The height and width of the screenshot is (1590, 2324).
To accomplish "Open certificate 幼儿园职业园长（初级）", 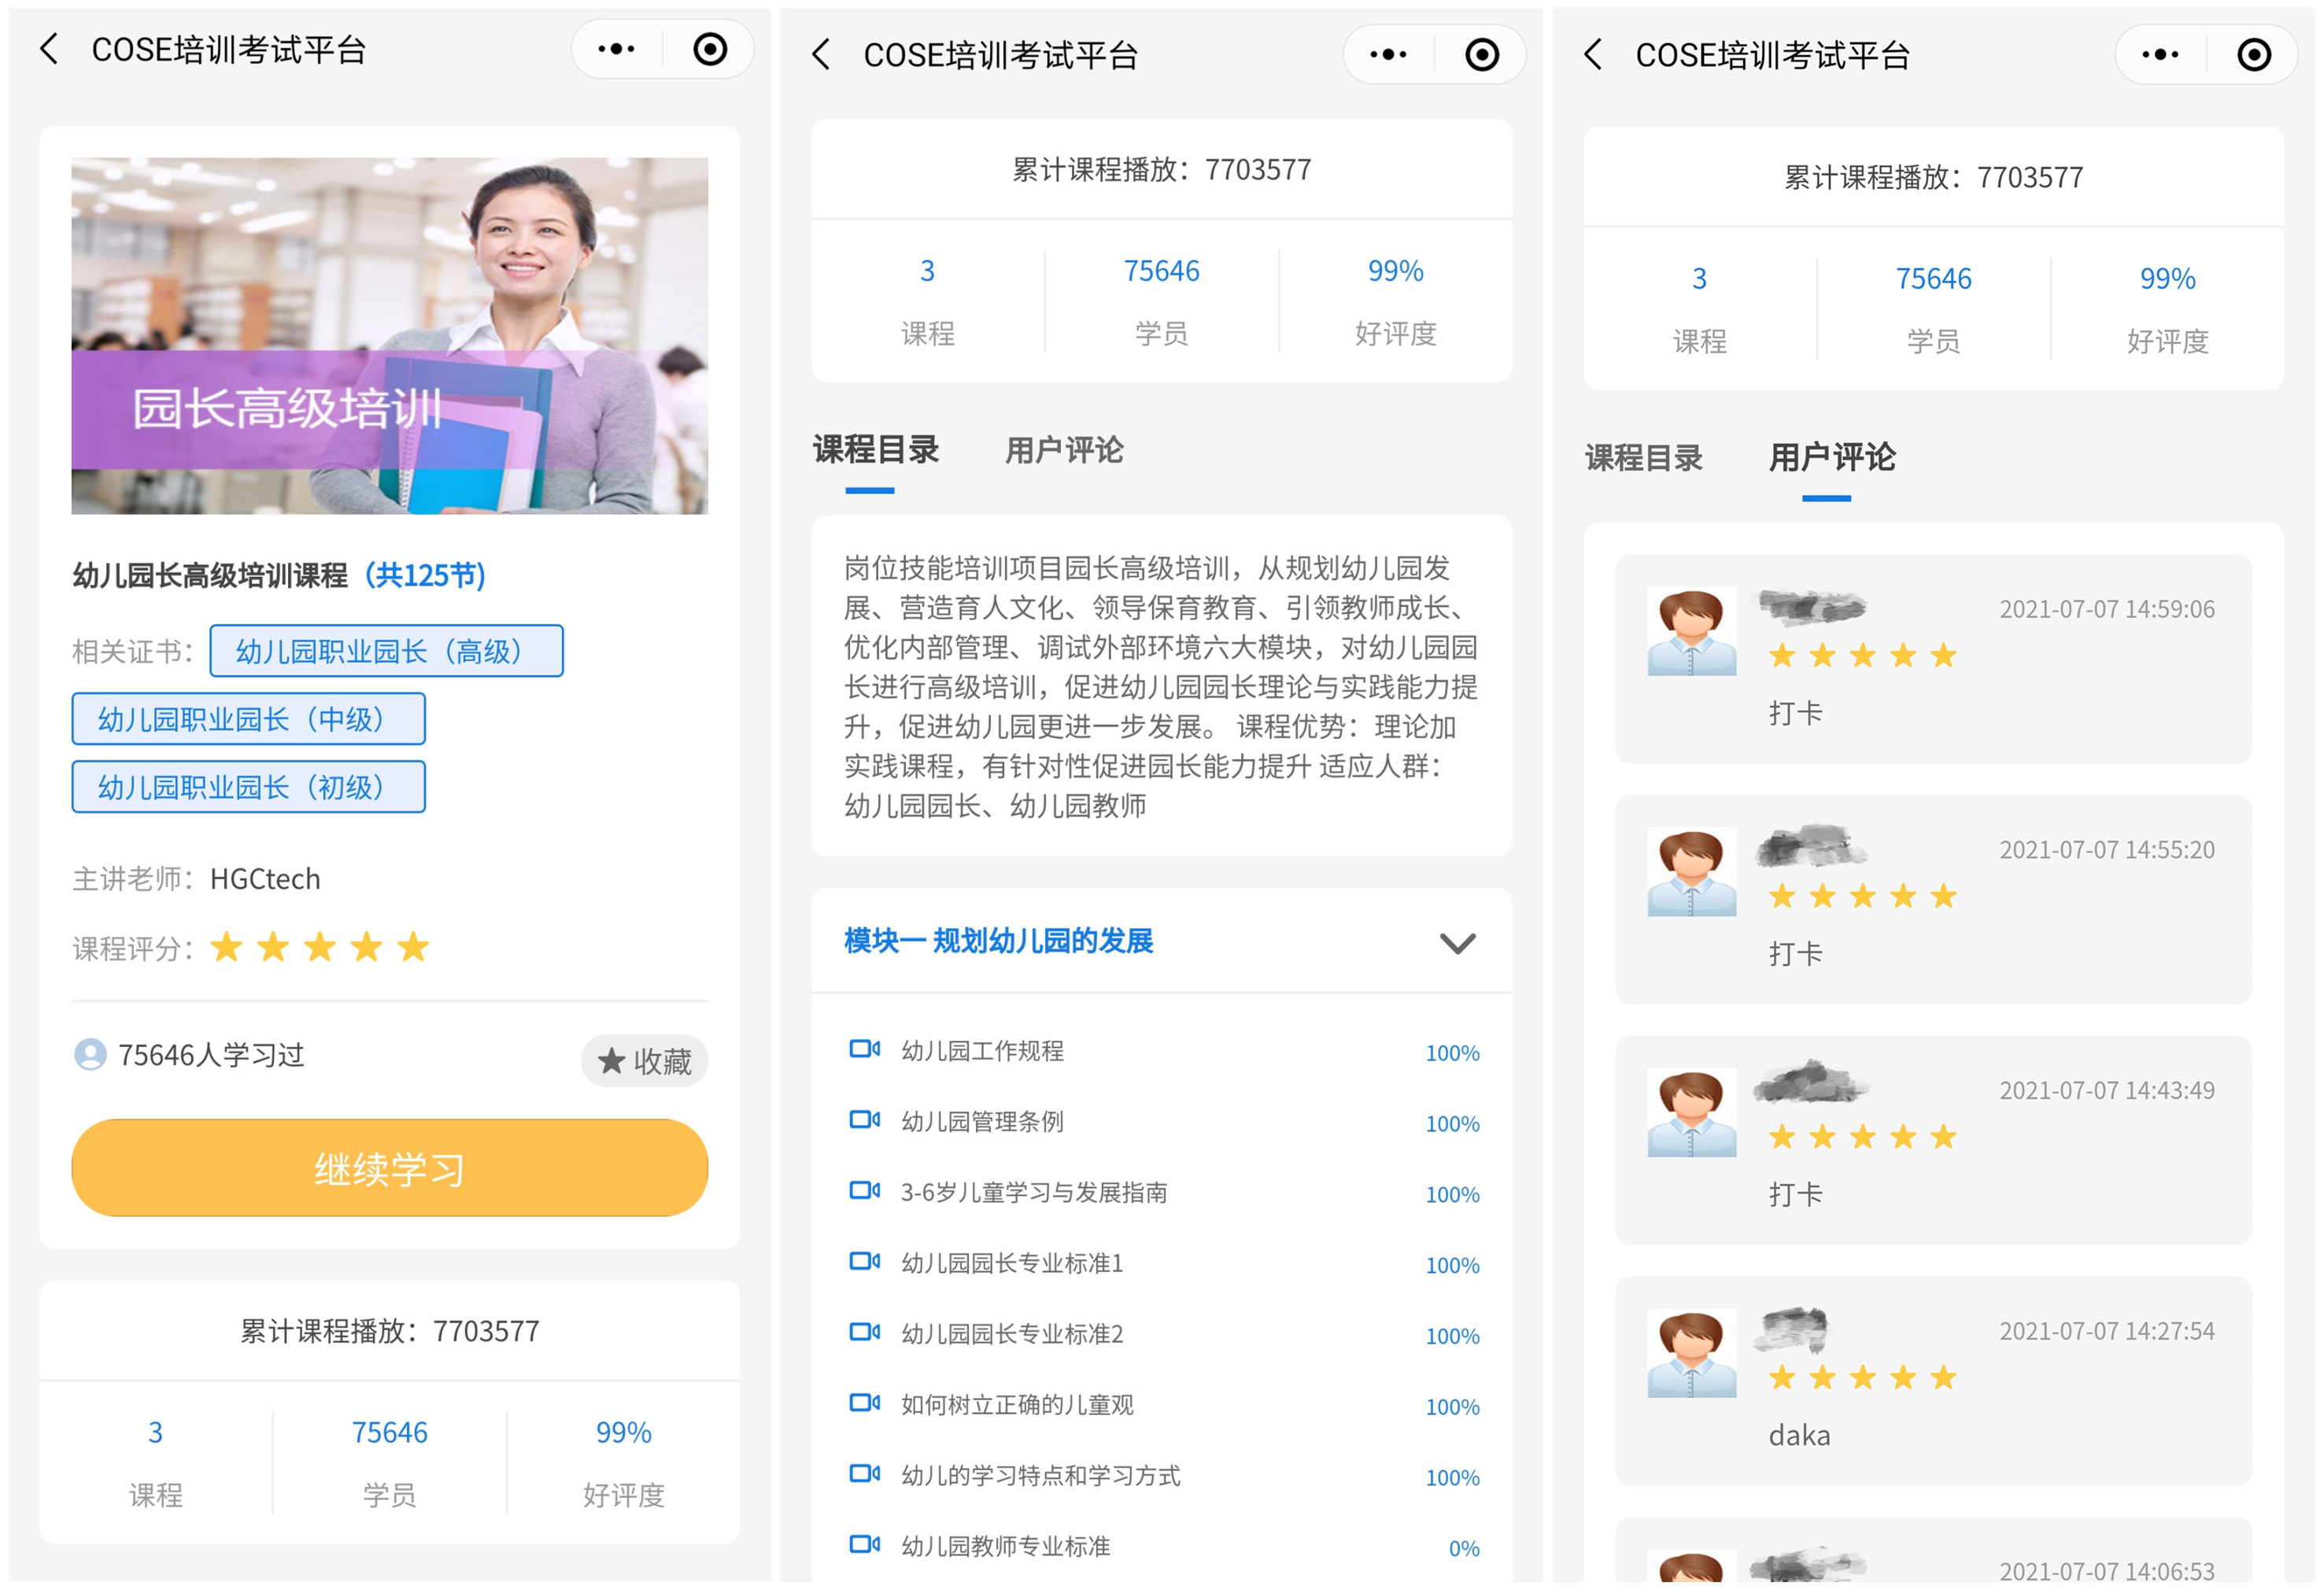I will point(248,787).
